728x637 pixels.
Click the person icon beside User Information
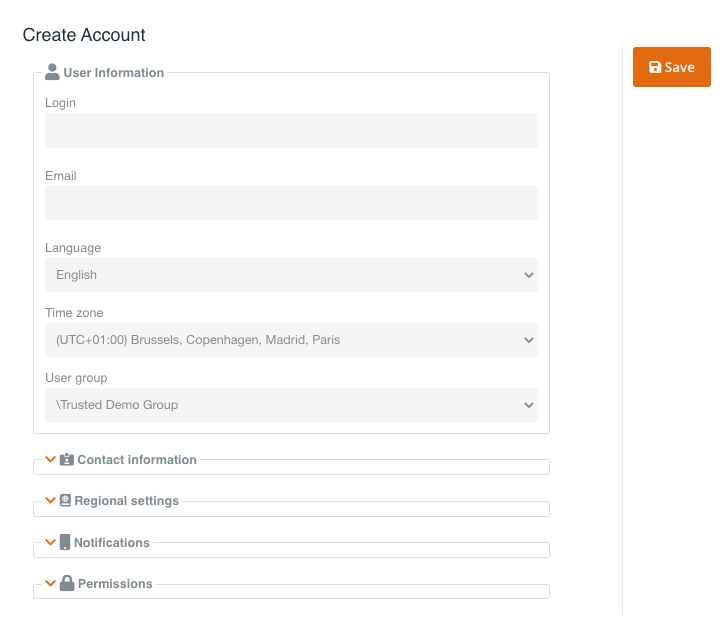(52, 72)
